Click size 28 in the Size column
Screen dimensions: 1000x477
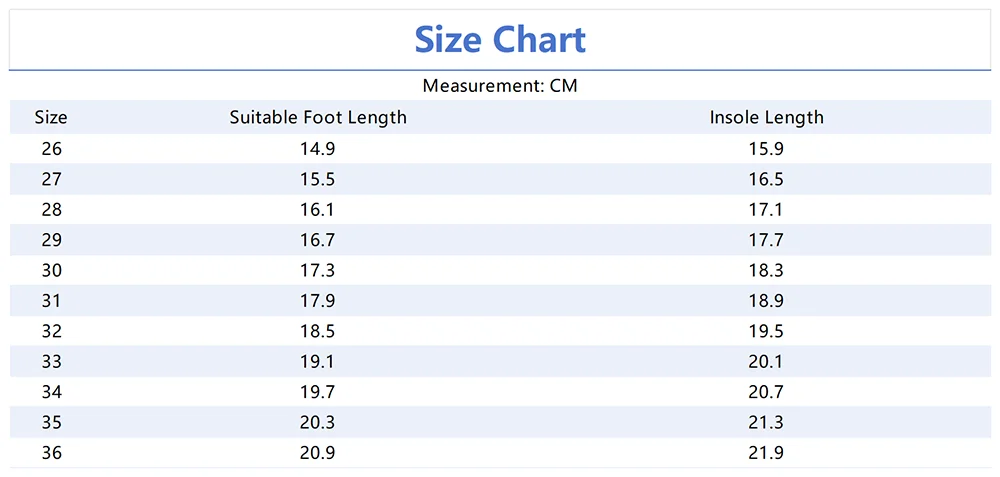(x=51, y=210)
